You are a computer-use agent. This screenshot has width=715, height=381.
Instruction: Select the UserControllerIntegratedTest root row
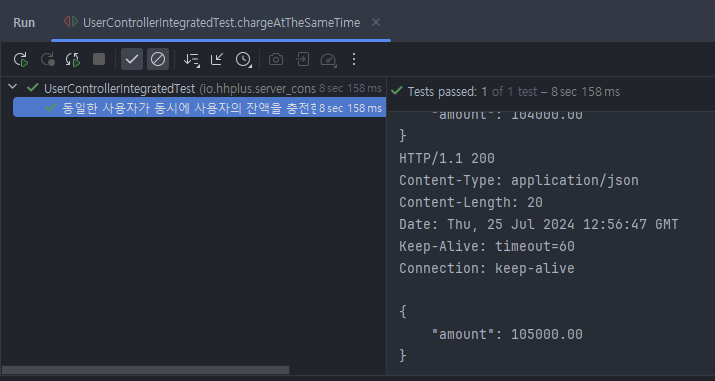point(193,88)
